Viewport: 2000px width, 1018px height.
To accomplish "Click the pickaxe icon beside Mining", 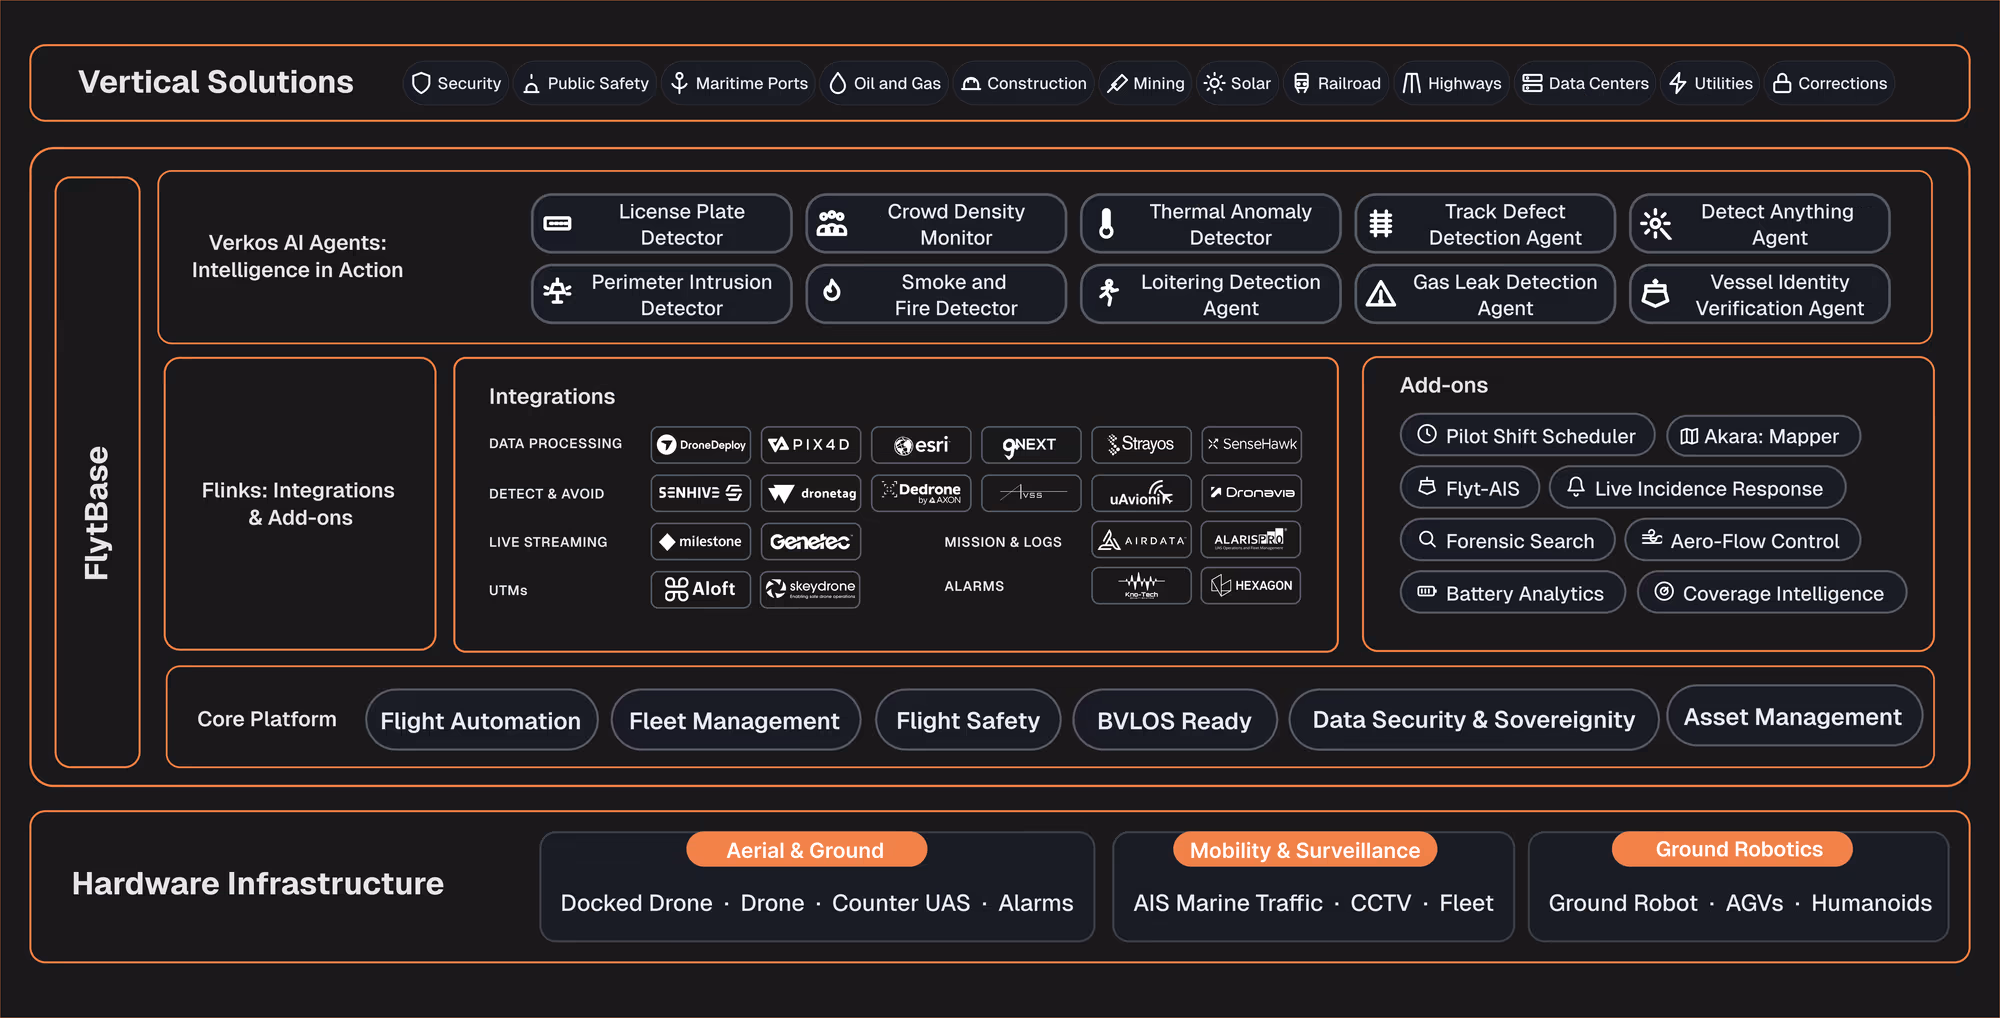I will tap(1117, 84).
